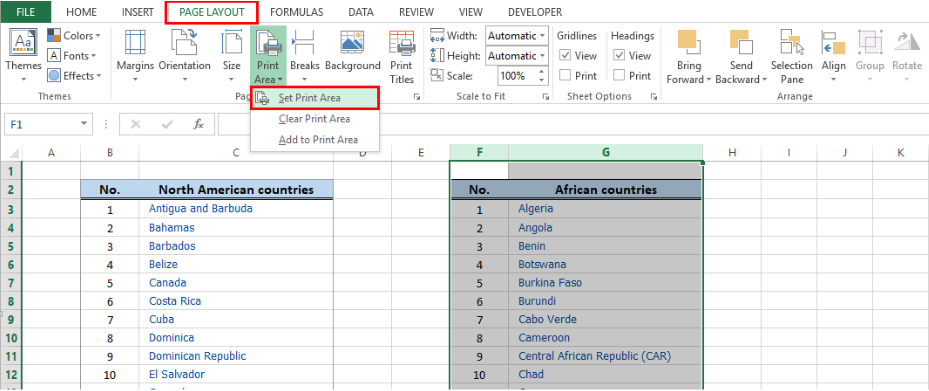Viewport: 929px width, 391px height.
Task: Click the Group objects icon
Action: [x=870, y=43]
